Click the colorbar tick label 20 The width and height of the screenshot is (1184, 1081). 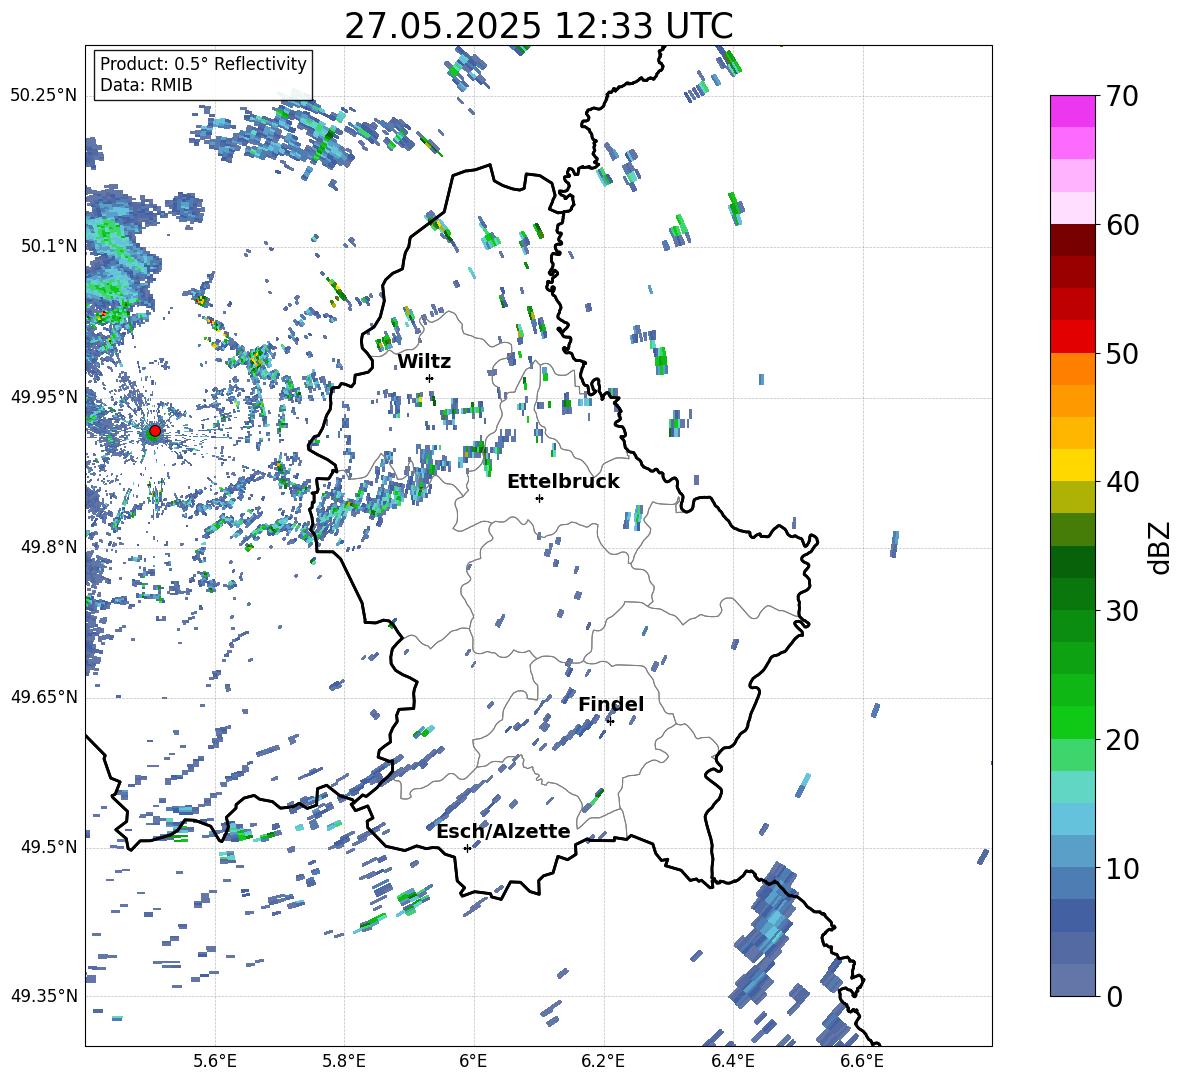1122,739
